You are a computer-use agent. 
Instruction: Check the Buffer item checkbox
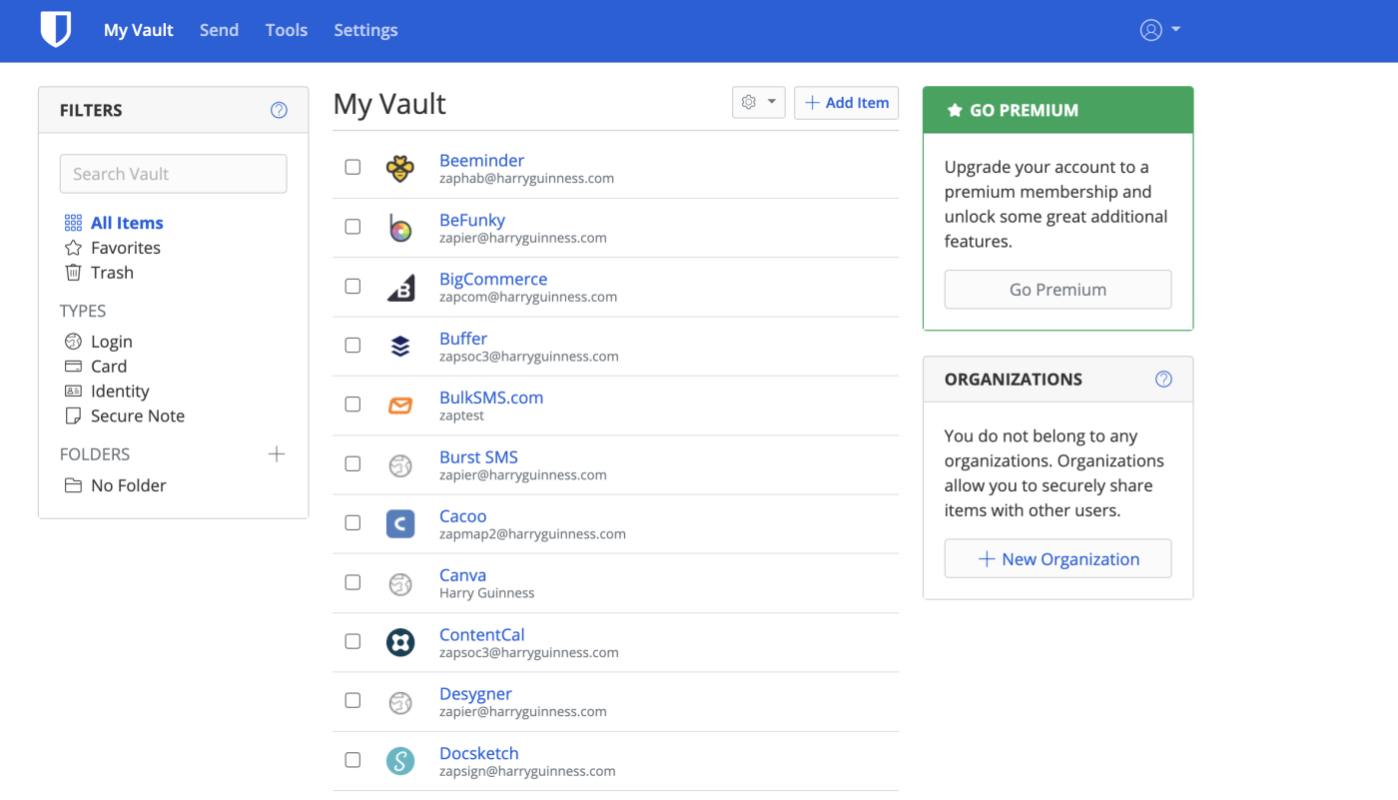(353, 345)
